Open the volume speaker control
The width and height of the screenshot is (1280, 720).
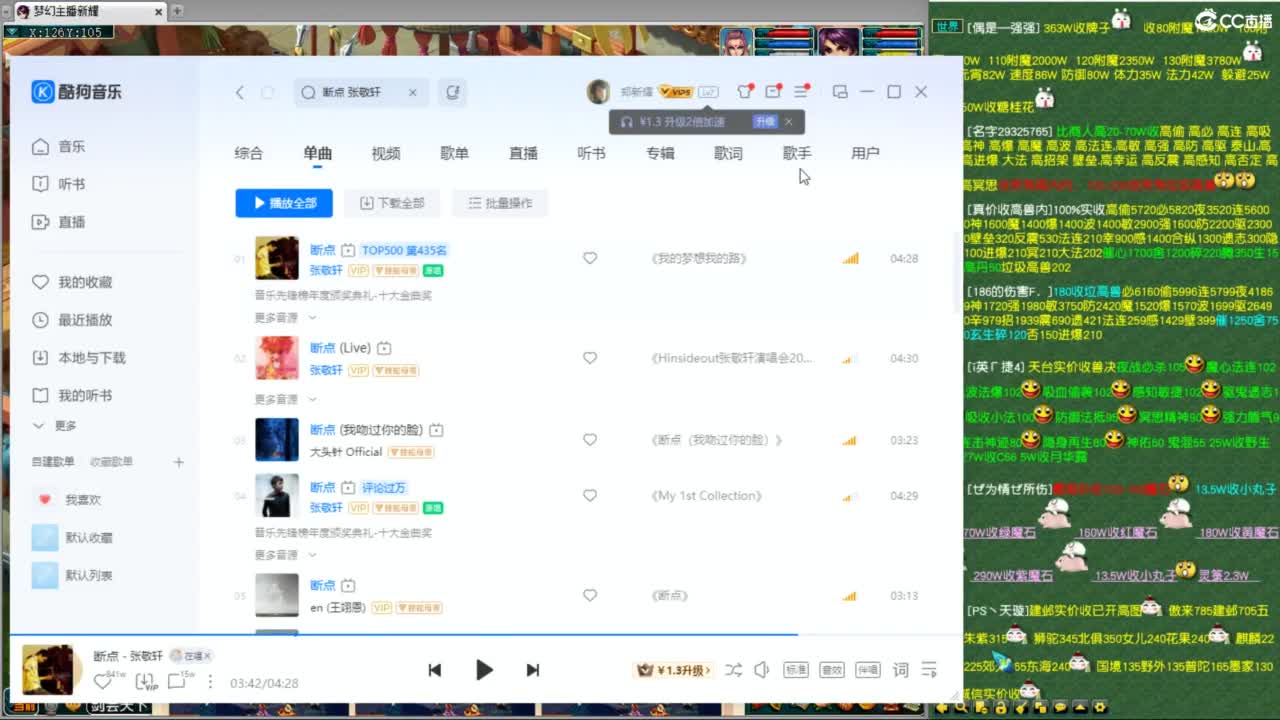762,670
